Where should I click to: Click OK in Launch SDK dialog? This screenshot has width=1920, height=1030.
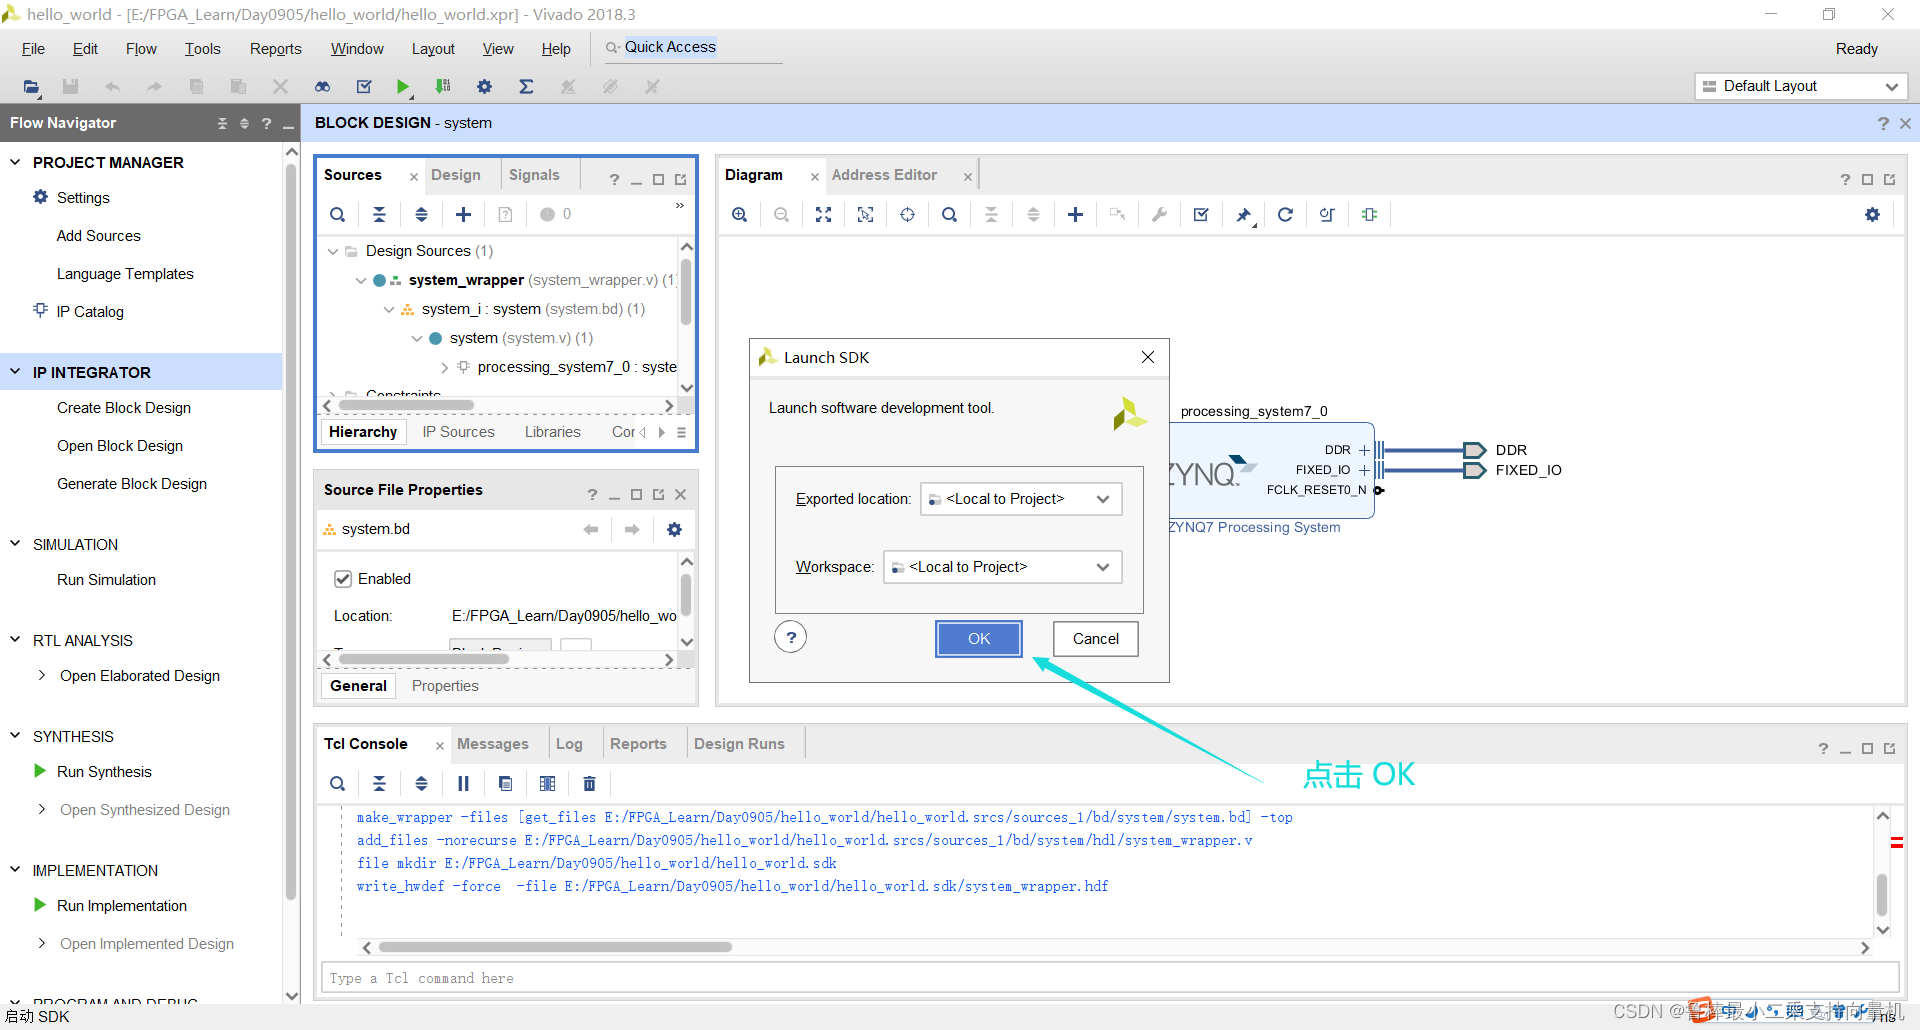coord(978,639)
